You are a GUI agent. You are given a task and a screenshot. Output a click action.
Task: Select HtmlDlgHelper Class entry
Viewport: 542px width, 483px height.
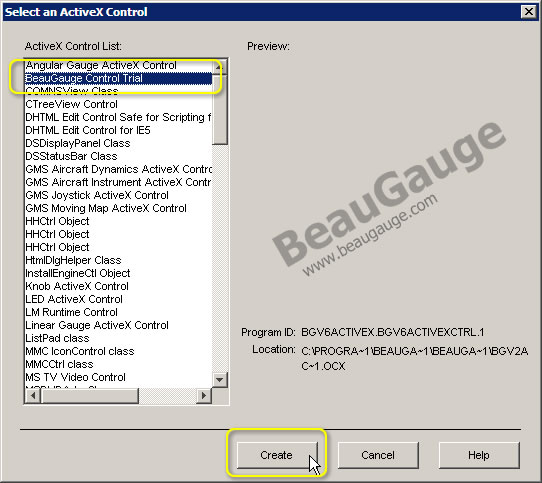(118, 260)
